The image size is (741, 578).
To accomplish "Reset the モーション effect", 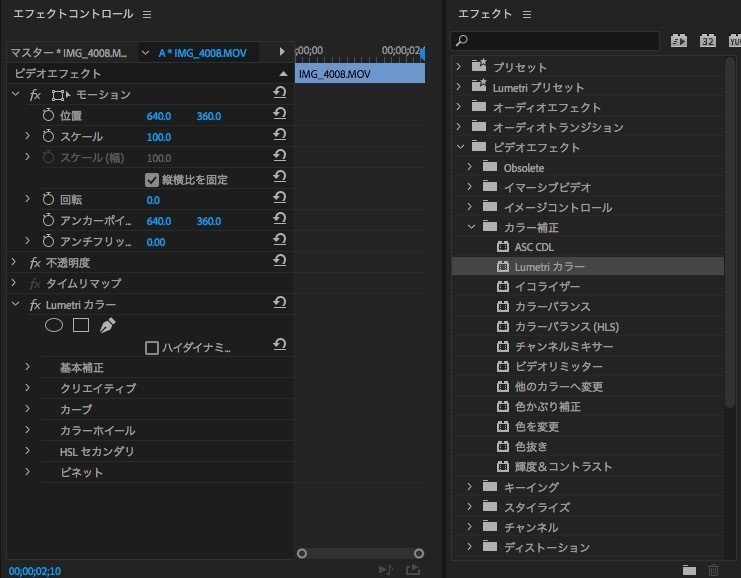I will 280,93.
